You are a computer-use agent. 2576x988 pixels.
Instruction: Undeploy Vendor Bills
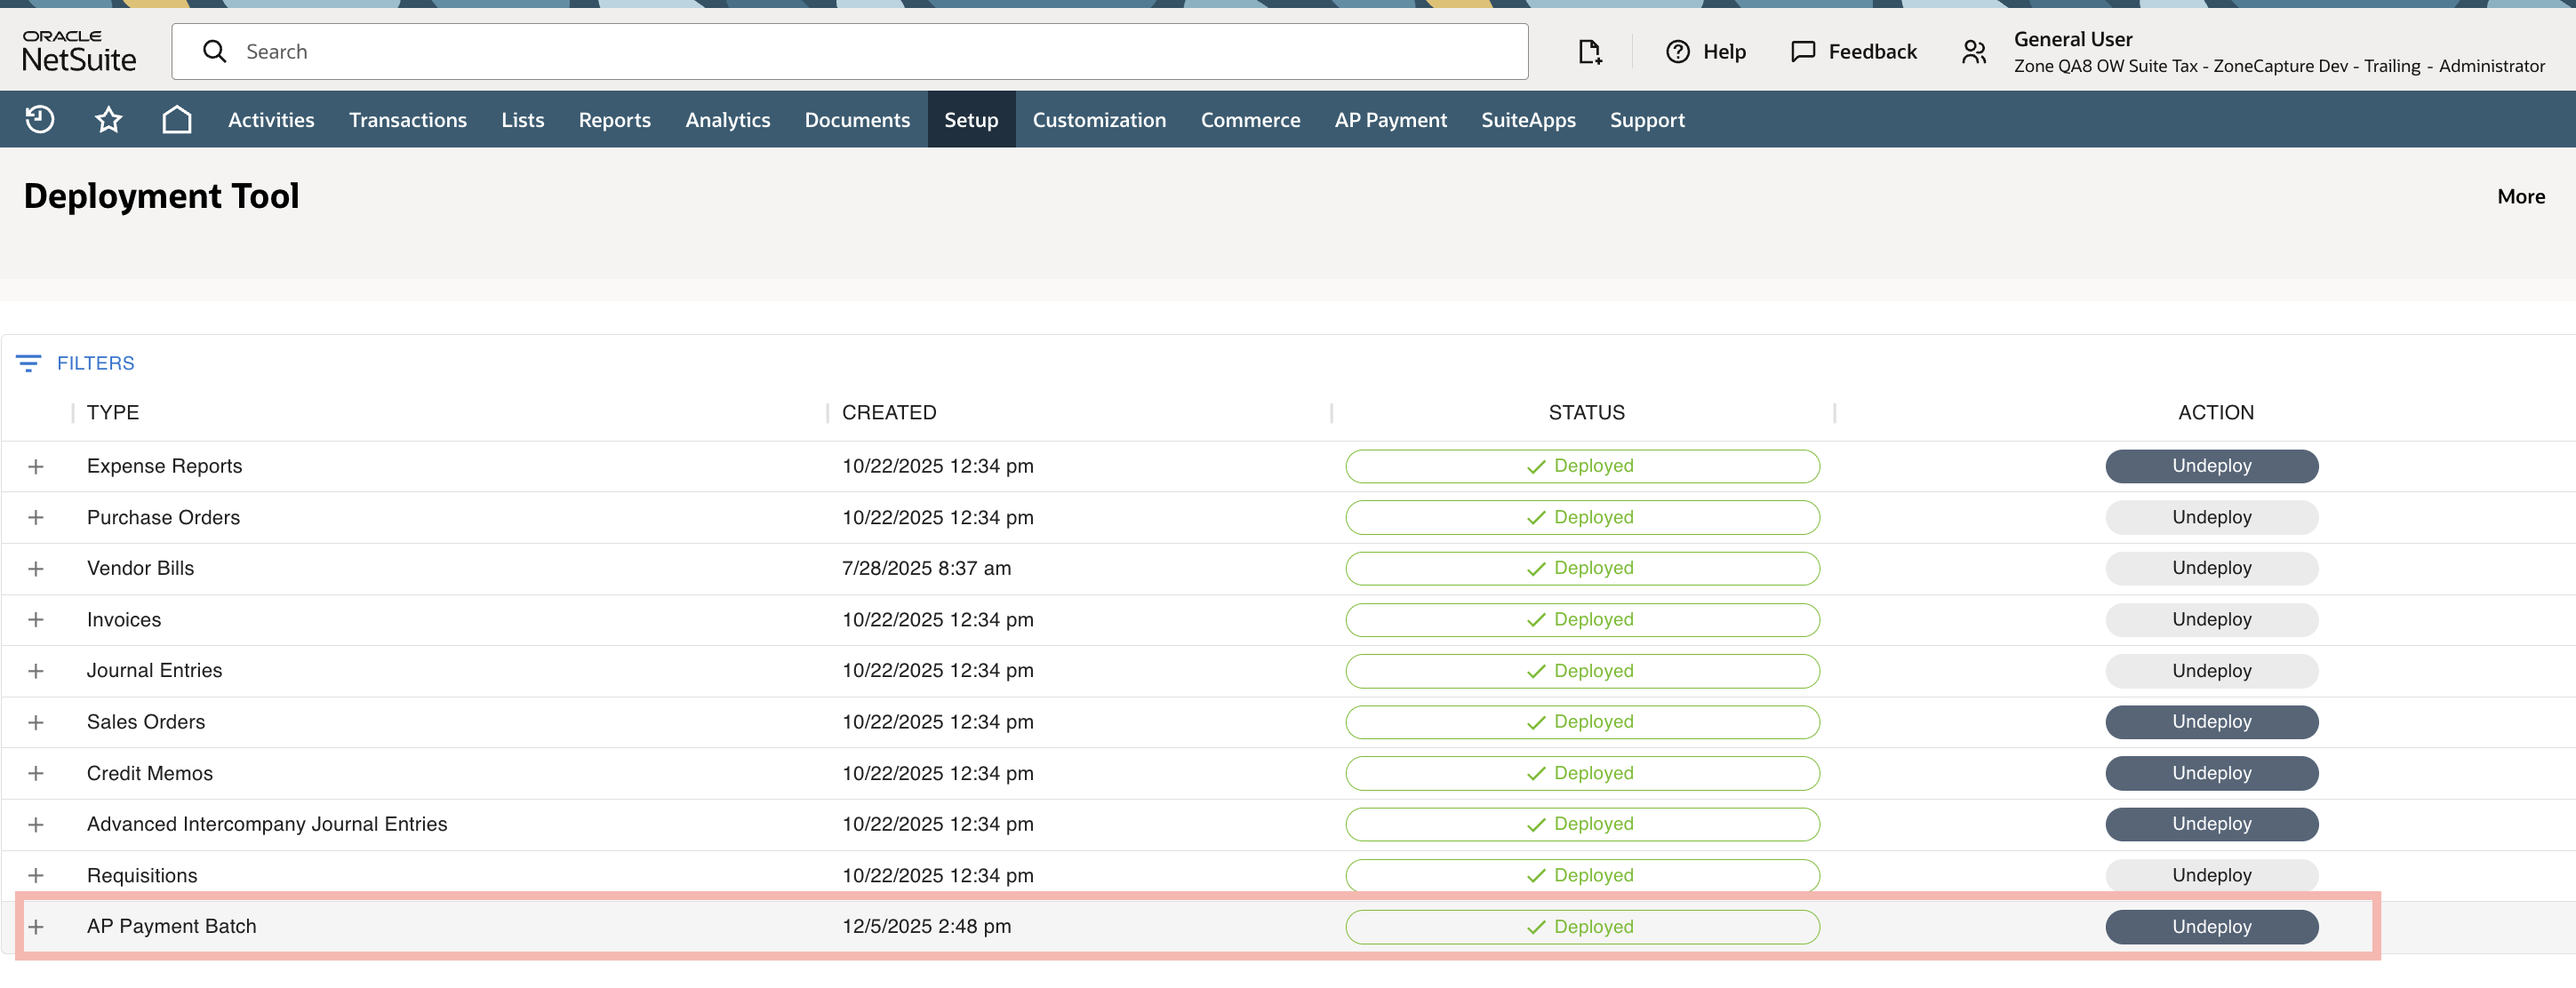click(x=2211, y=568)
